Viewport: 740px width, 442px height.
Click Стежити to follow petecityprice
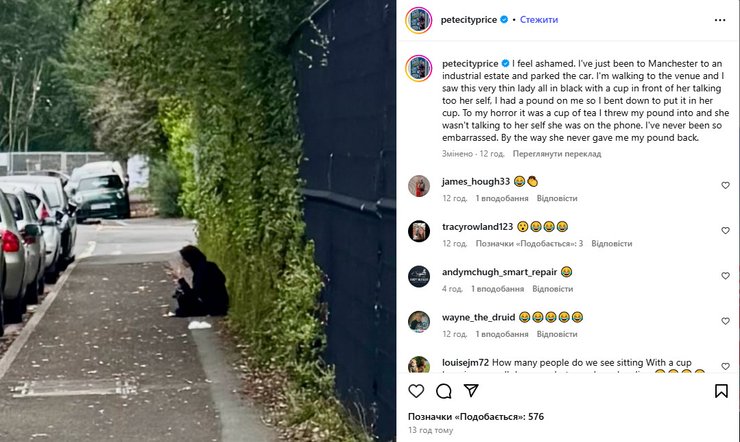[x=538, y=20]
